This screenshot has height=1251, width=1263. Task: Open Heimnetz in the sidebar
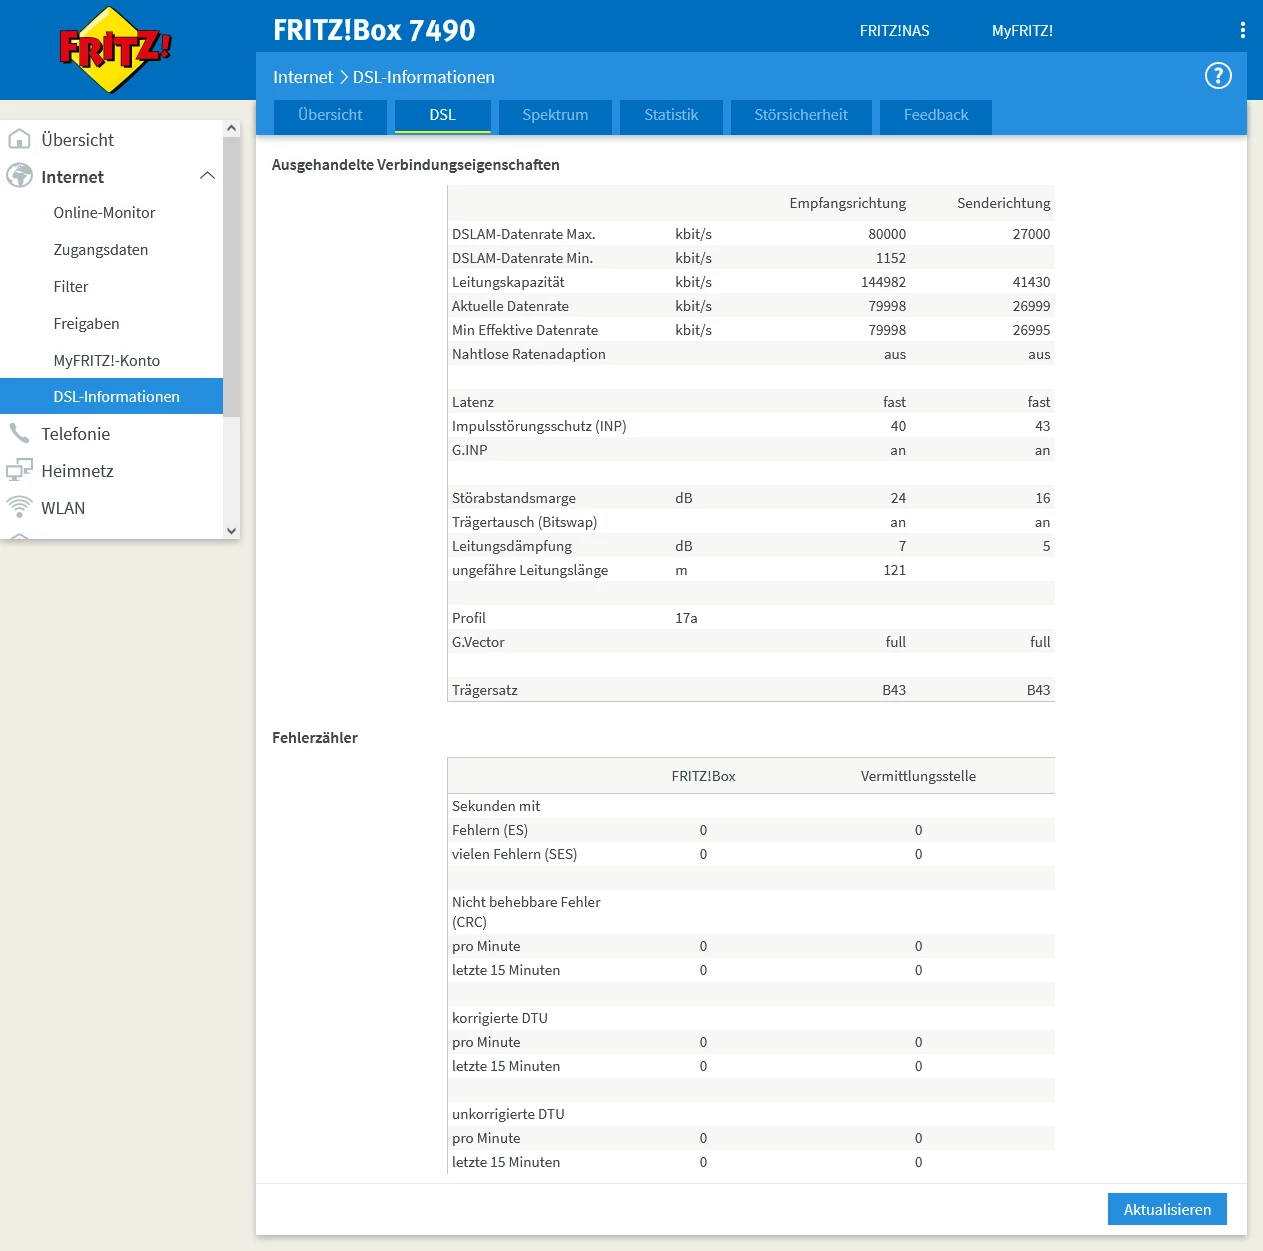[77, 471]
